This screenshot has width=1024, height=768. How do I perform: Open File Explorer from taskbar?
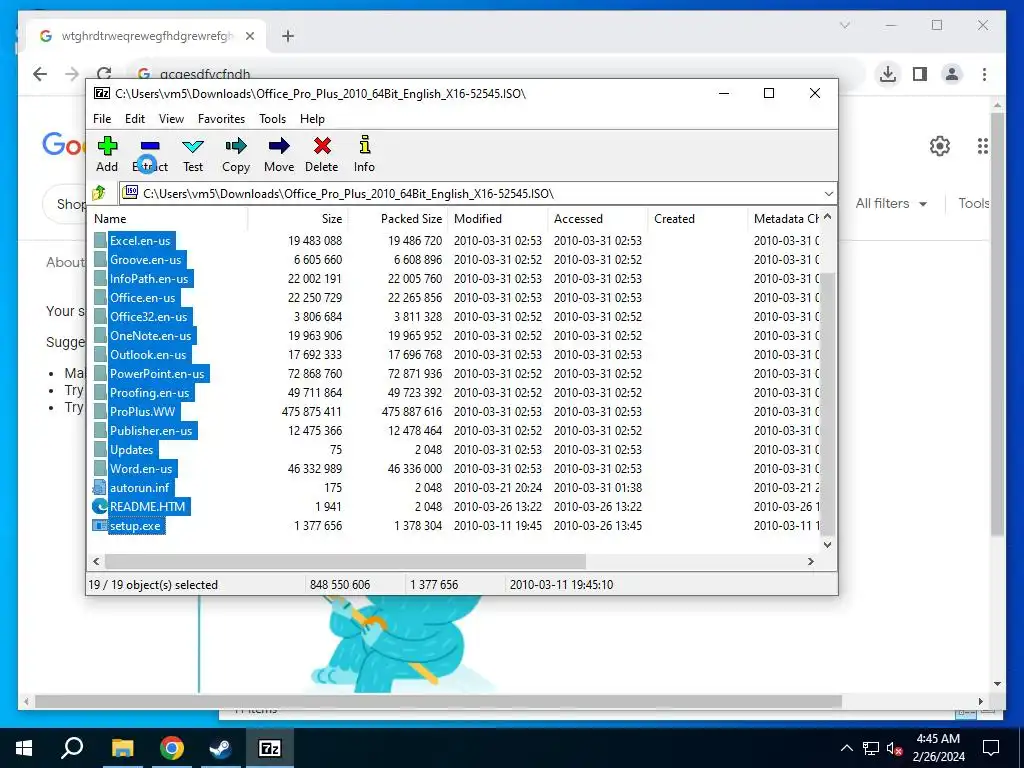[x=122, y=748]
